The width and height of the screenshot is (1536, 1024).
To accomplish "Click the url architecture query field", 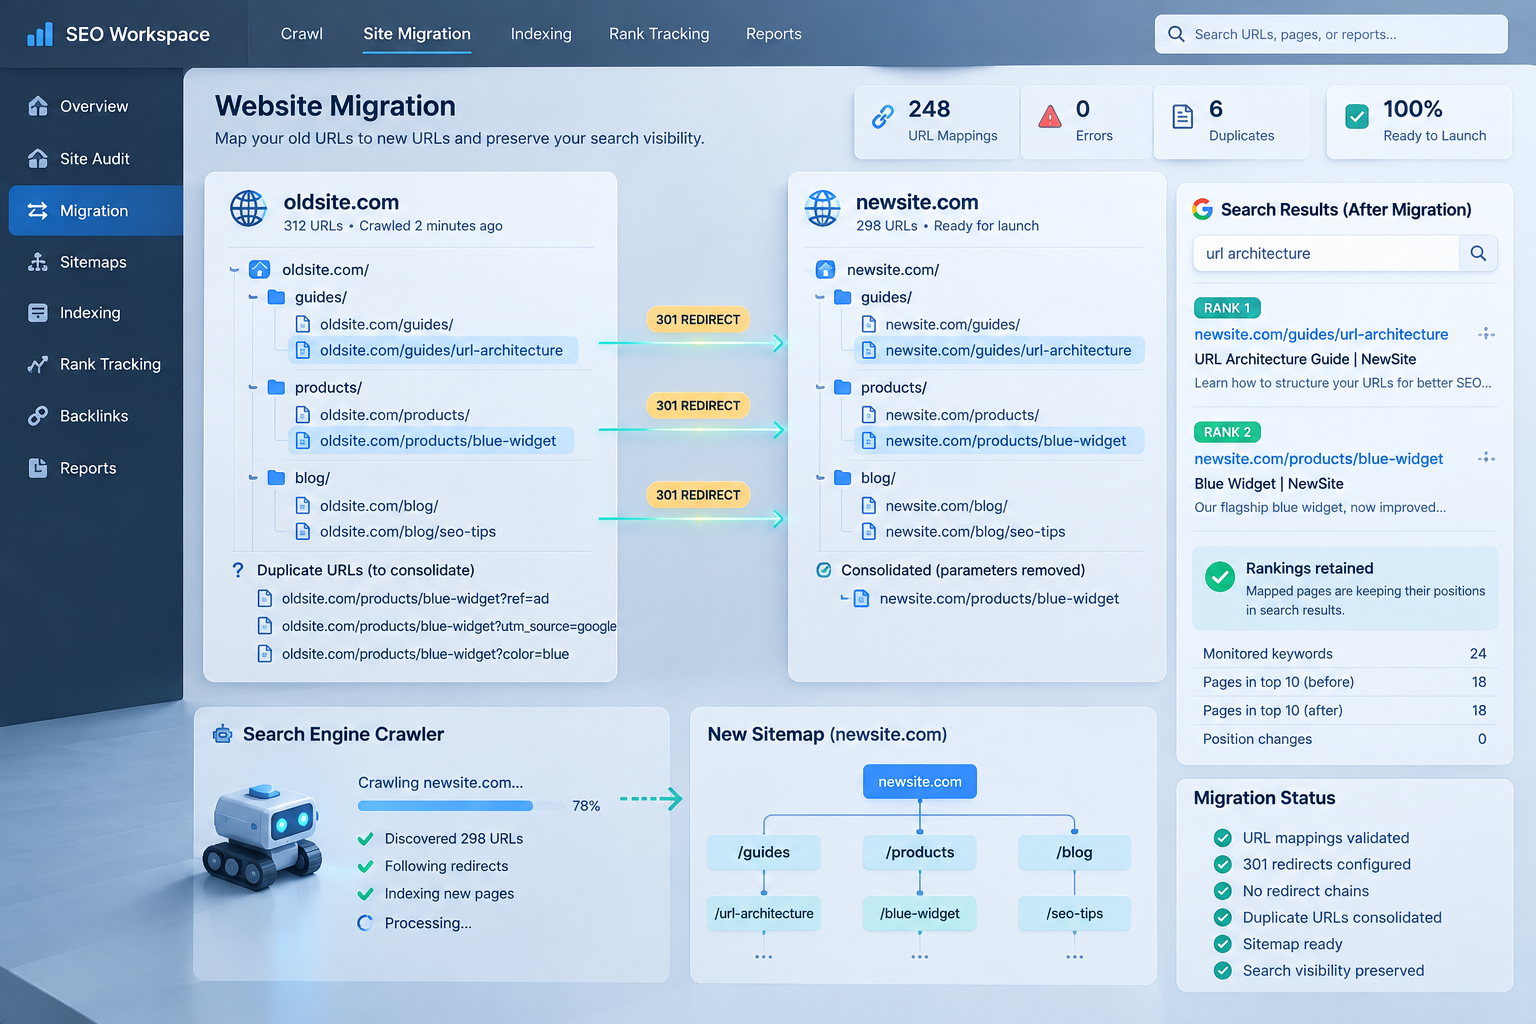I will [x=1326, y=254].
